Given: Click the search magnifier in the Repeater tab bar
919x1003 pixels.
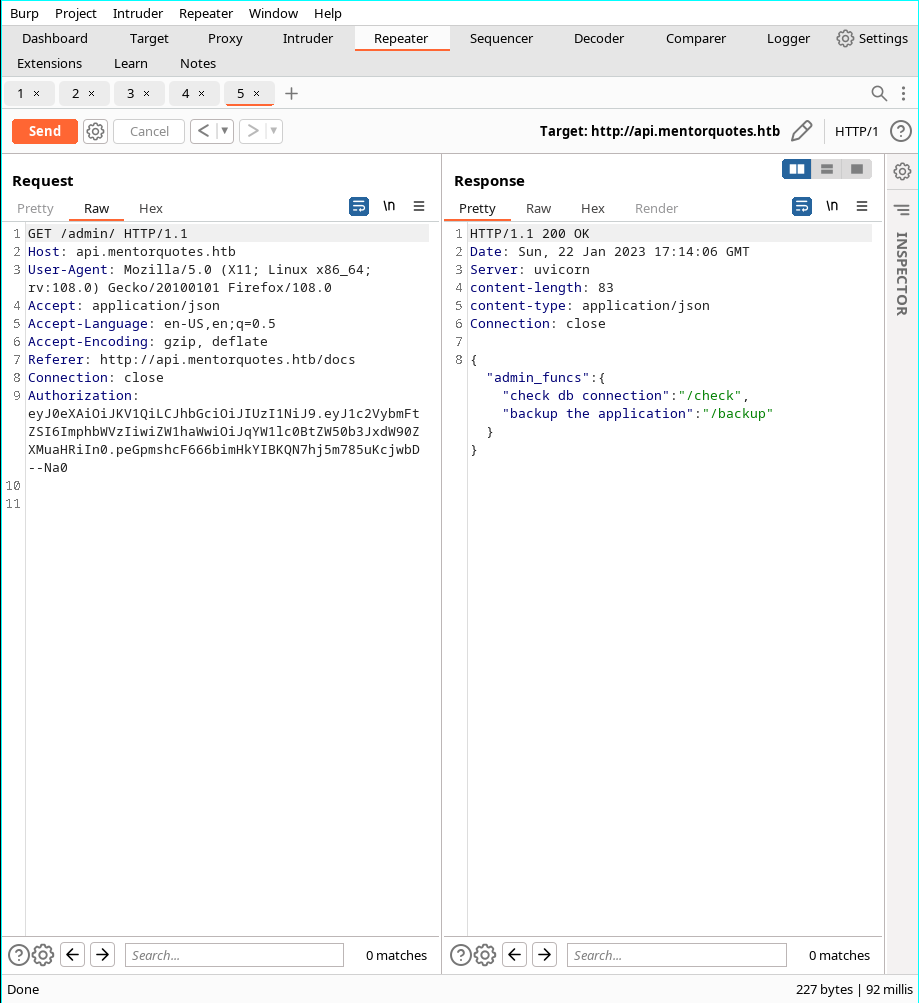Looking at the screenshot, I should (879, 93).
